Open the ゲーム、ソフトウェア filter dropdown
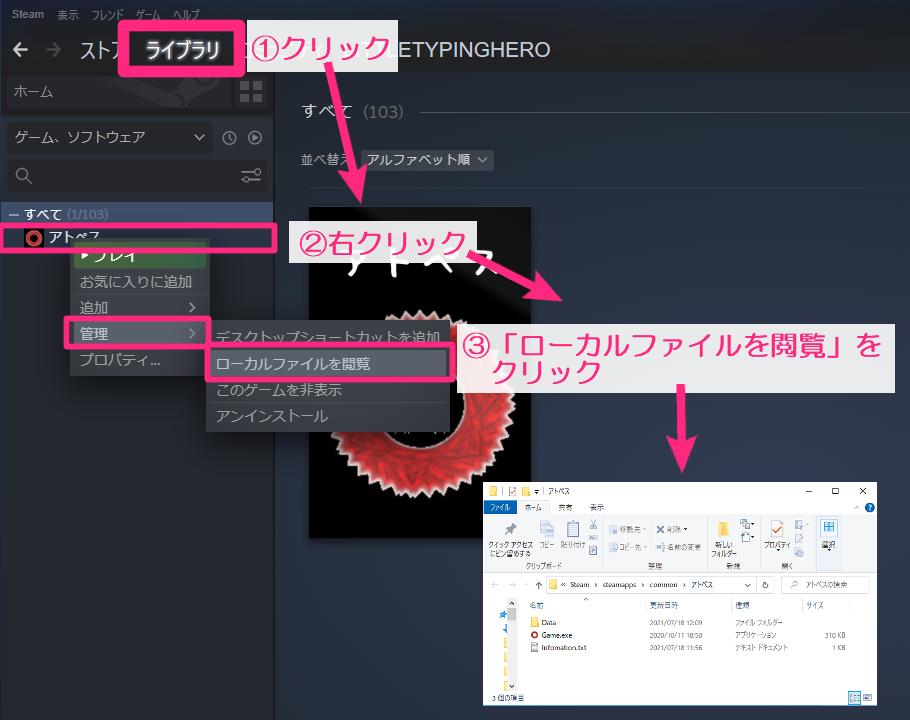 108,137
